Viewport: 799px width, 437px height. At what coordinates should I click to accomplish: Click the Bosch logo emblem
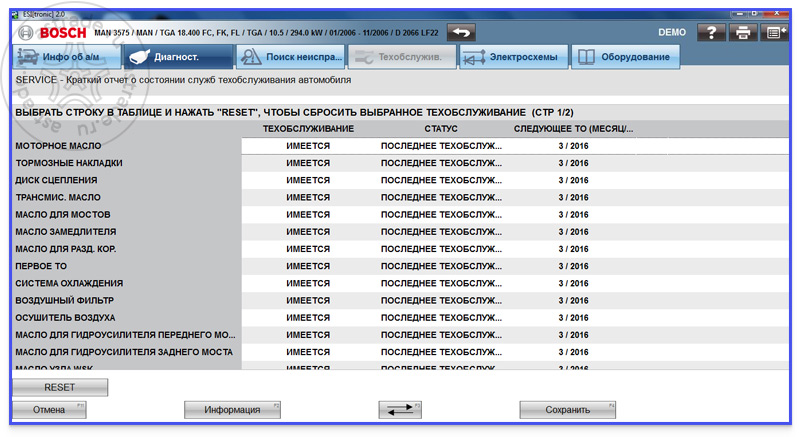coord(25,33)
